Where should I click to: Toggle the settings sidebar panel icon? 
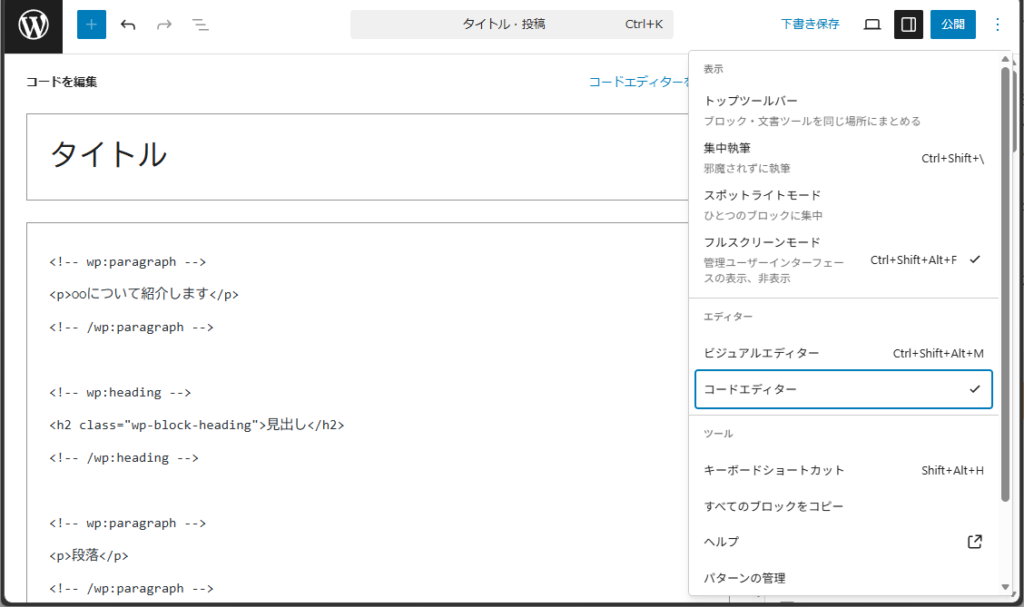[x=908, y=24]
